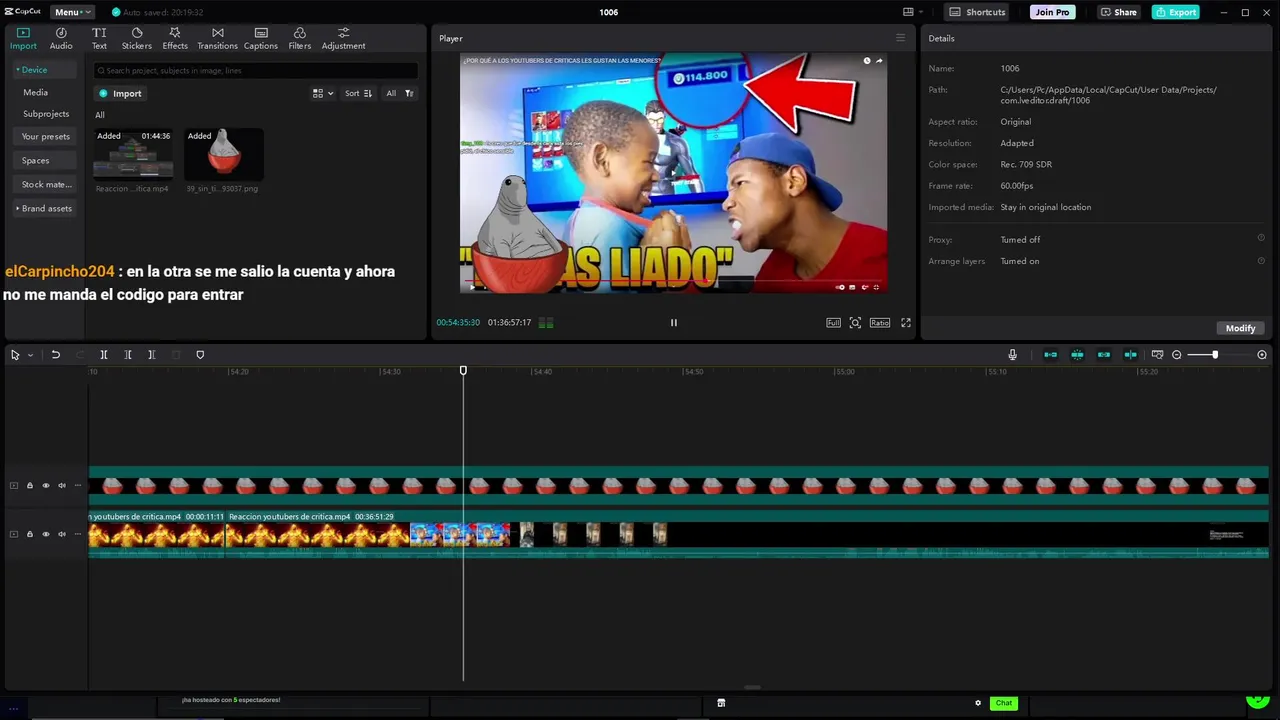Image resolution: width=1280 pixels, height=720 pixels.
Task: Choose the Select cursor tool
Action: click(x=15, y=355)
